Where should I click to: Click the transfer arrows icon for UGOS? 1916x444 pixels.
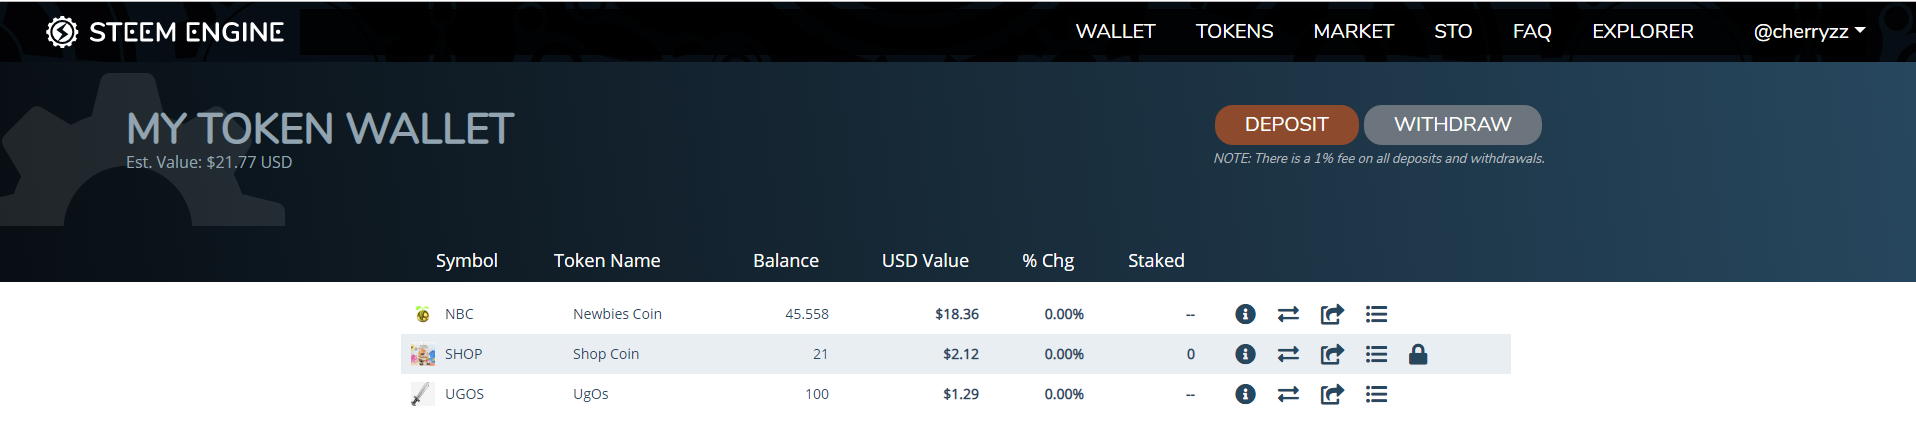point(1288,394)
